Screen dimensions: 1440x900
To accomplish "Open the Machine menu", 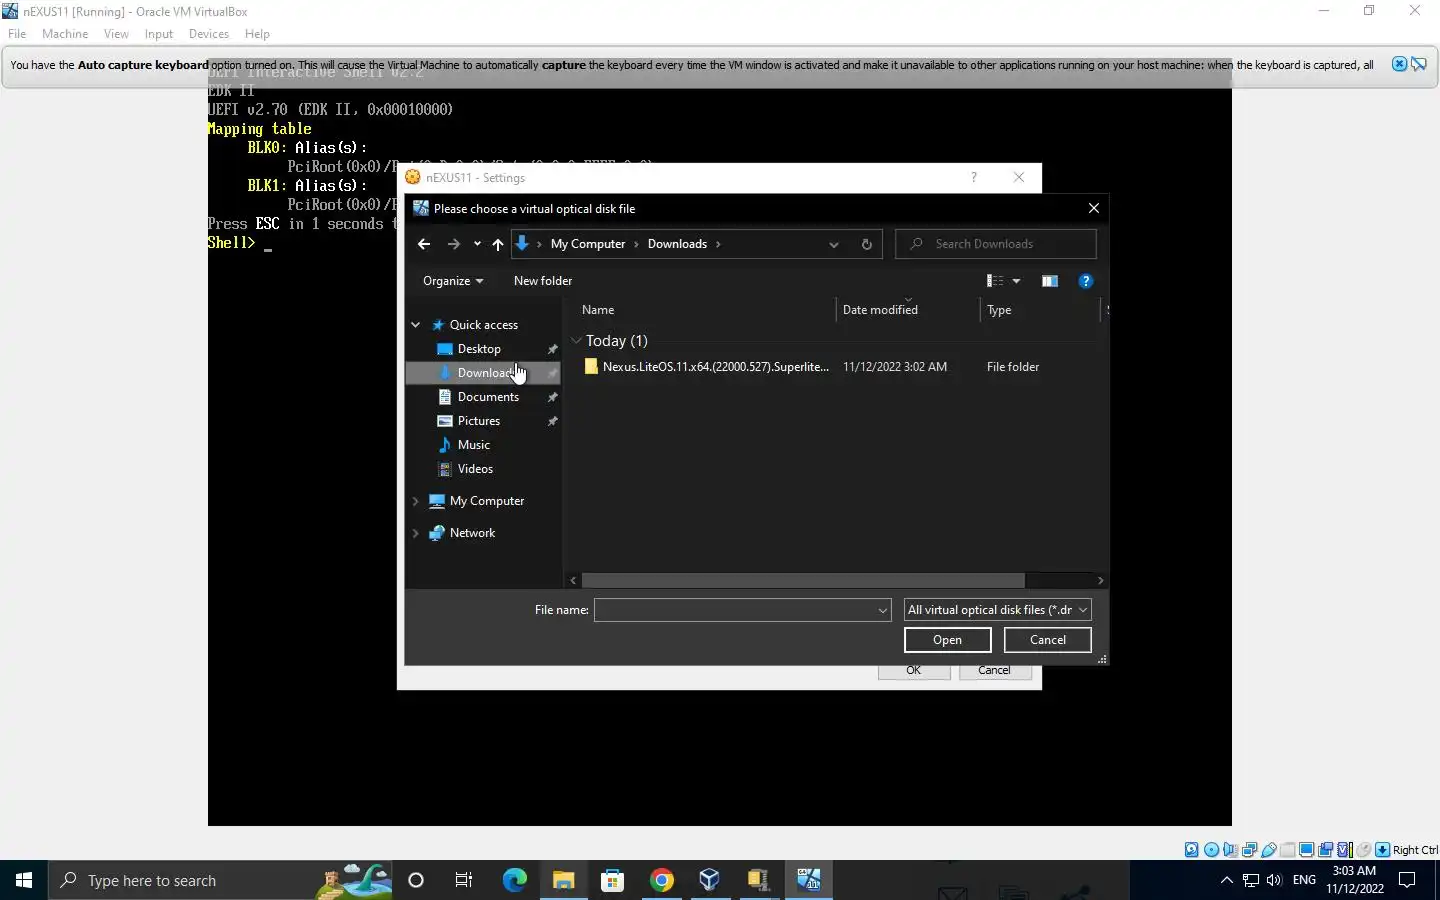I will click(65, 34).
